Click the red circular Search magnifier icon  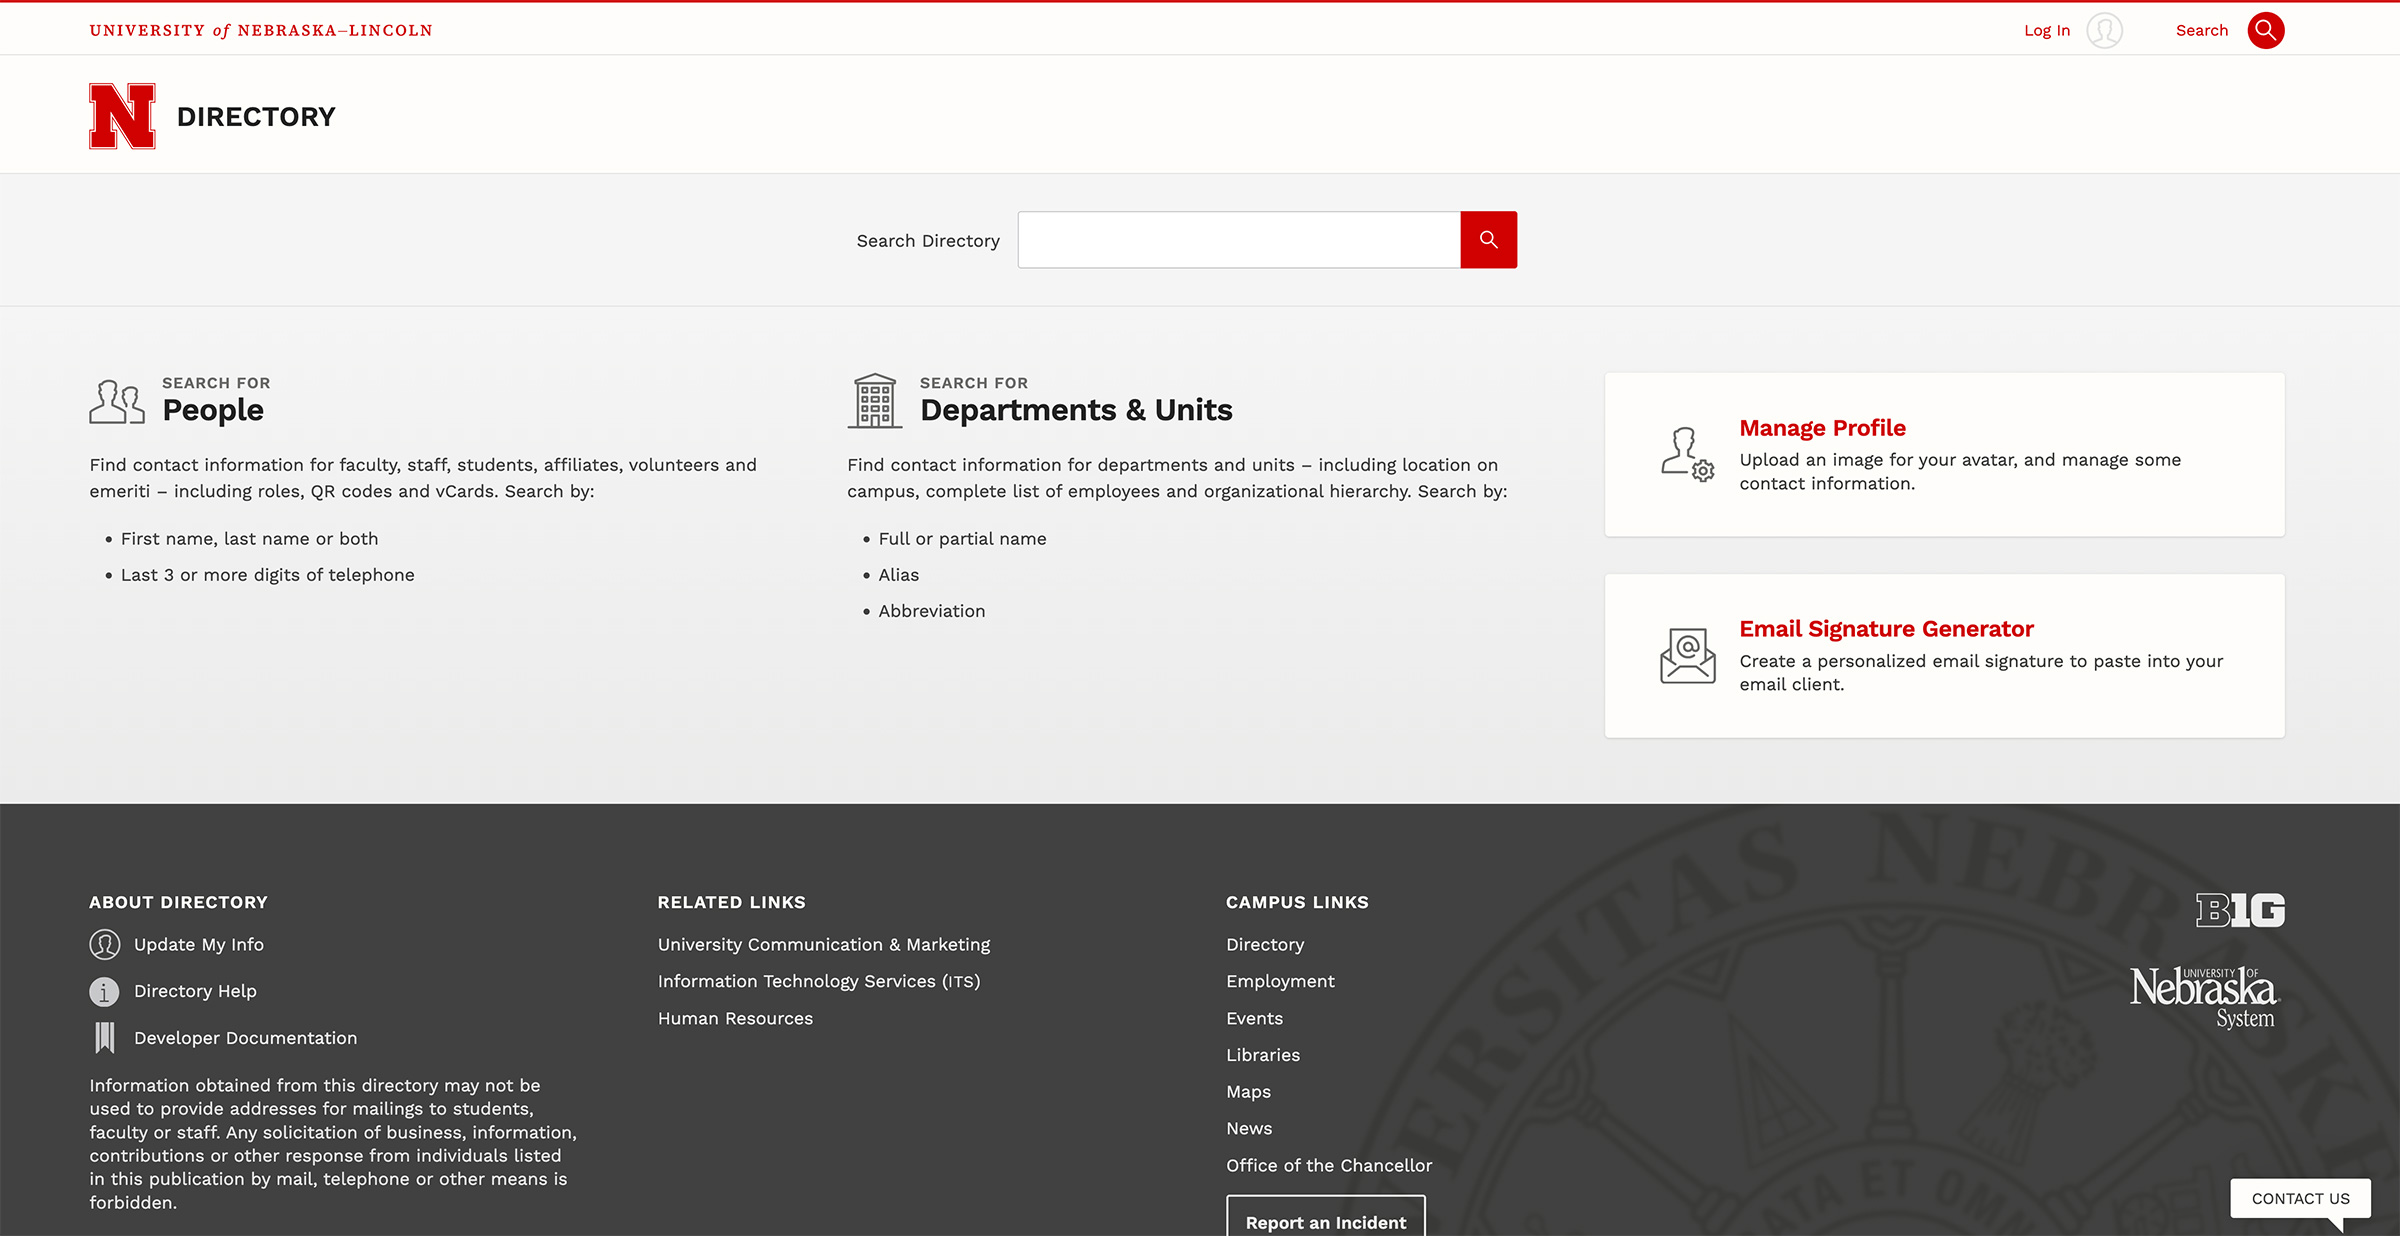2265,31
